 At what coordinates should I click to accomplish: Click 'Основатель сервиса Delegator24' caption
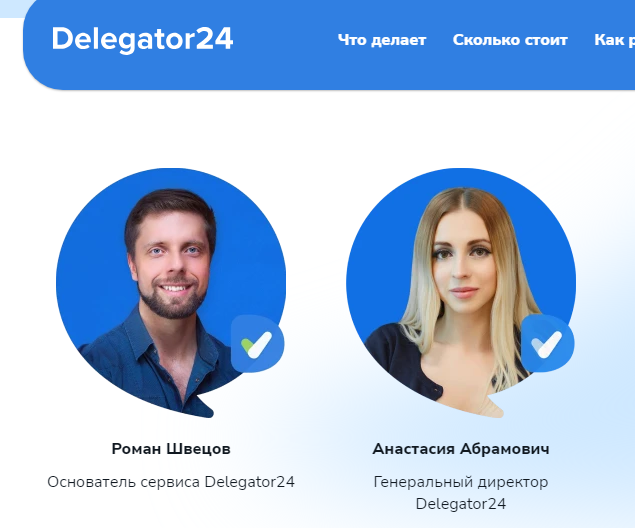click(x=171, y=482)
